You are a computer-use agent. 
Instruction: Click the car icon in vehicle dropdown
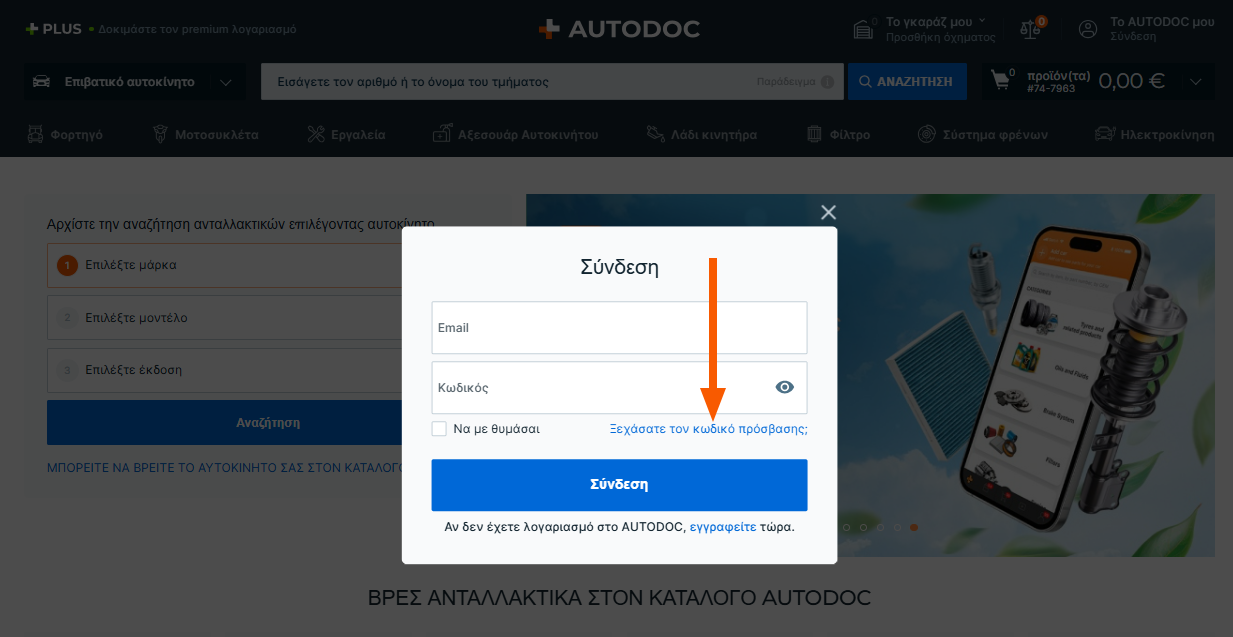click(x=42, y=82)
